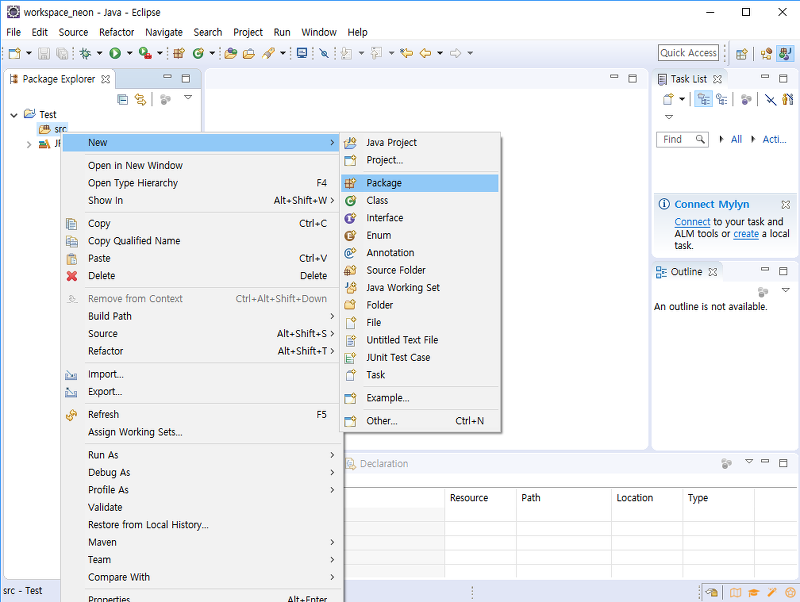Click the Quick Access search field

(688, 53)
